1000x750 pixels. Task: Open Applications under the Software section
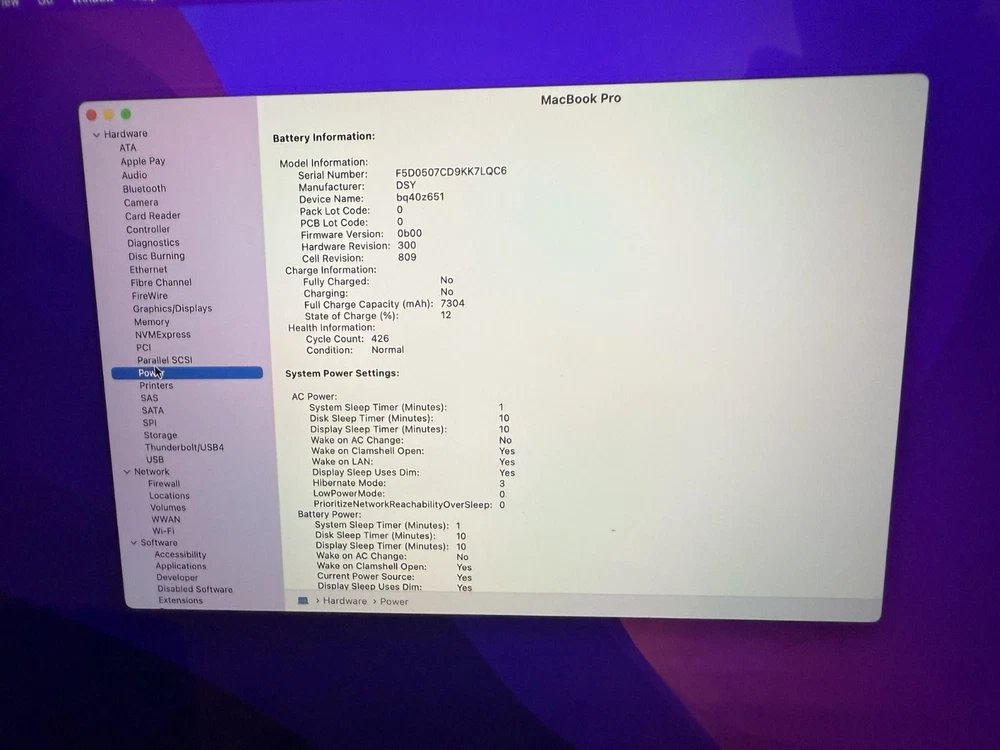pos(180,566)
